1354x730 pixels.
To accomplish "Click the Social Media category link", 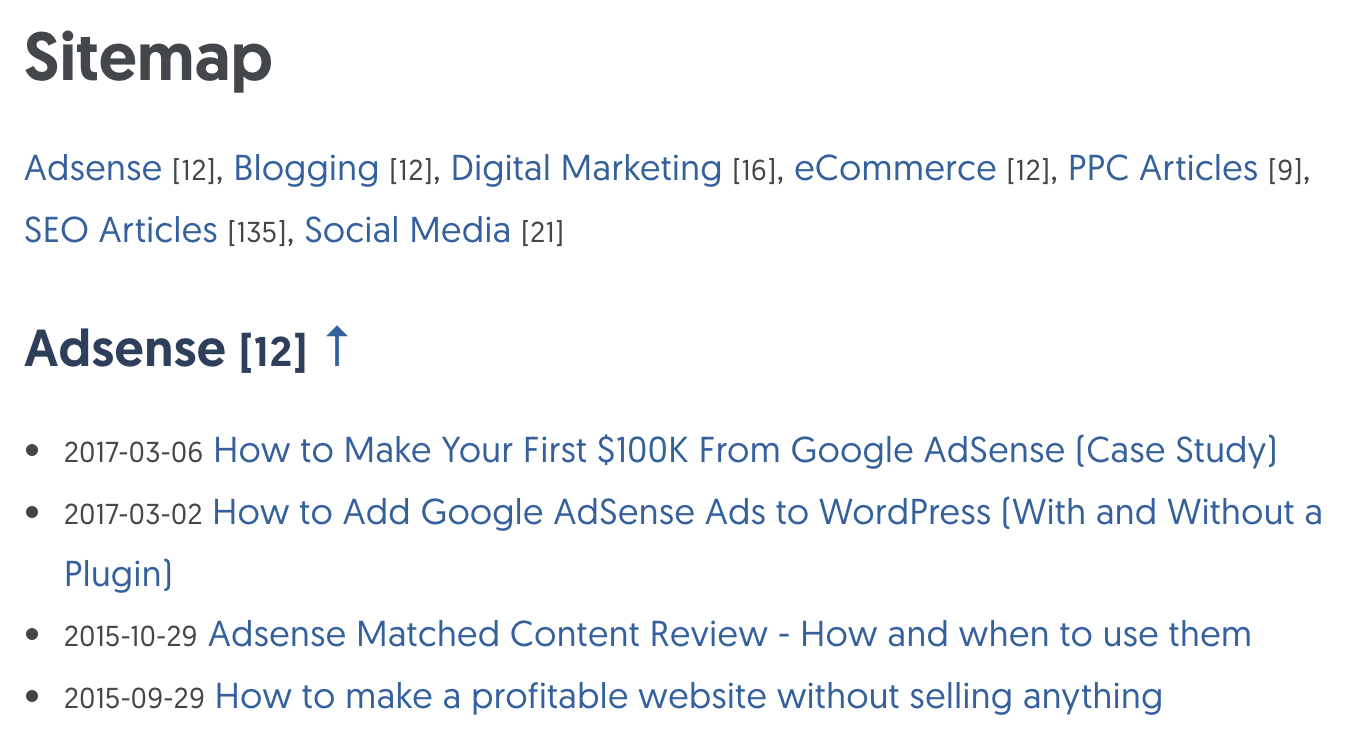I will [407, 230].
